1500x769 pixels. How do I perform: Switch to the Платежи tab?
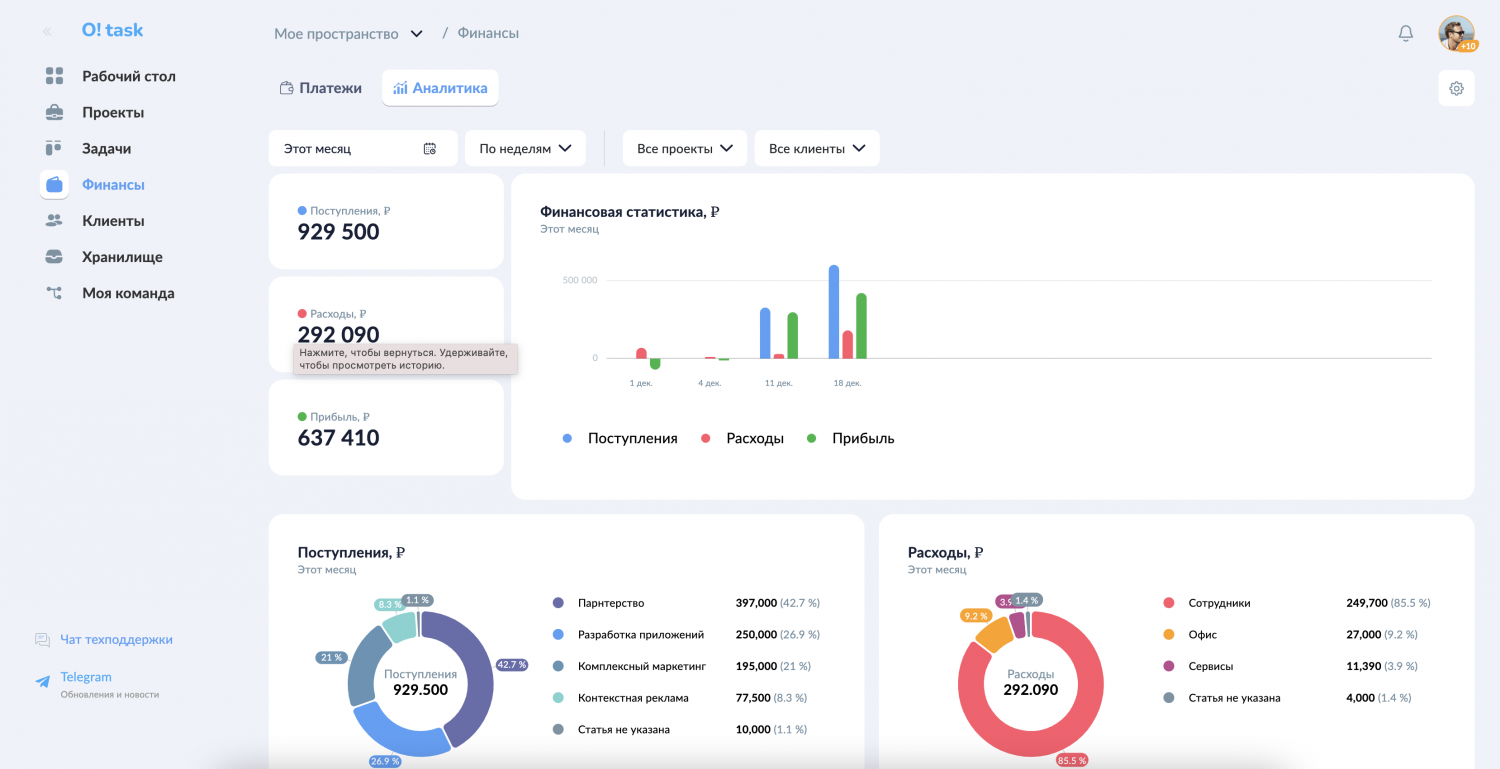point(321,88)
